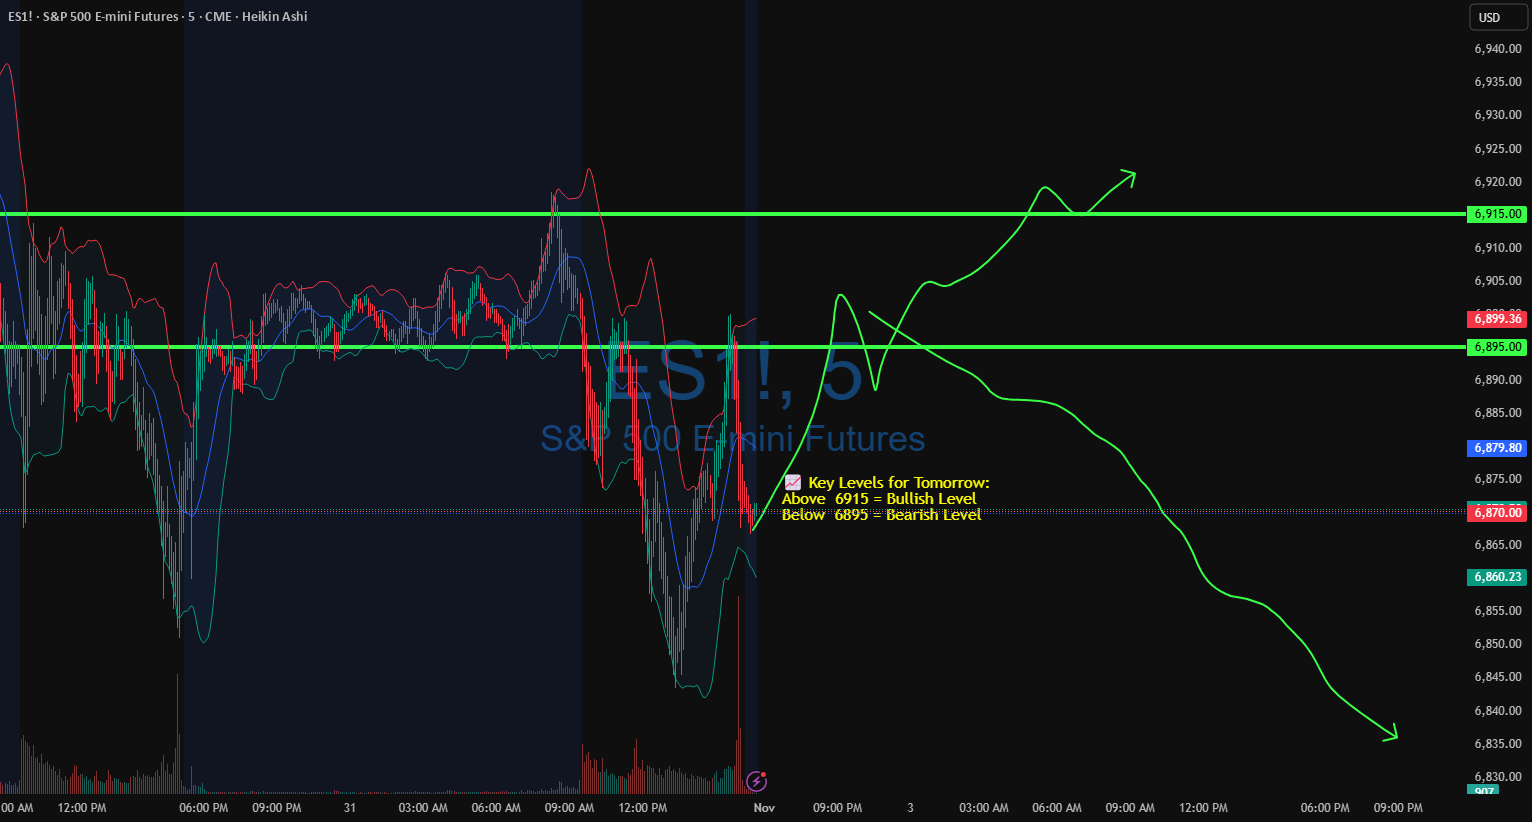
Task: Click the purple lightning bolt icon
Action: [x=756, y=781]
